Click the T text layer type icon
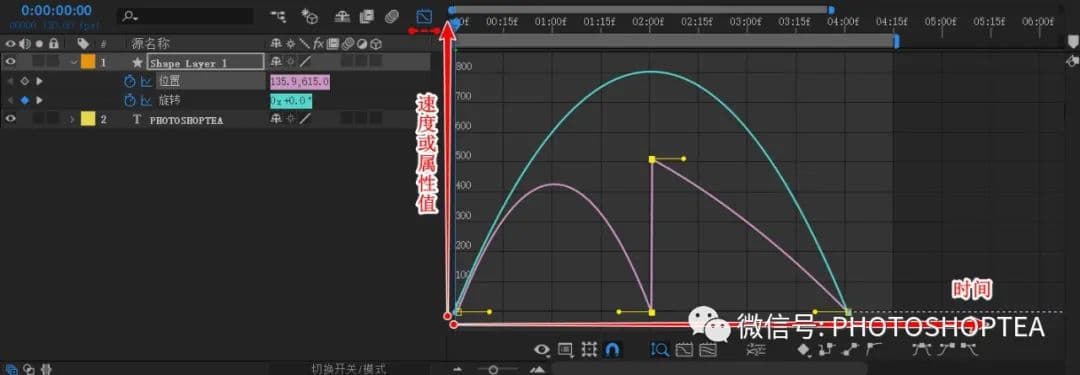This screenshot has width=1080, height=375. click(136, 119)
